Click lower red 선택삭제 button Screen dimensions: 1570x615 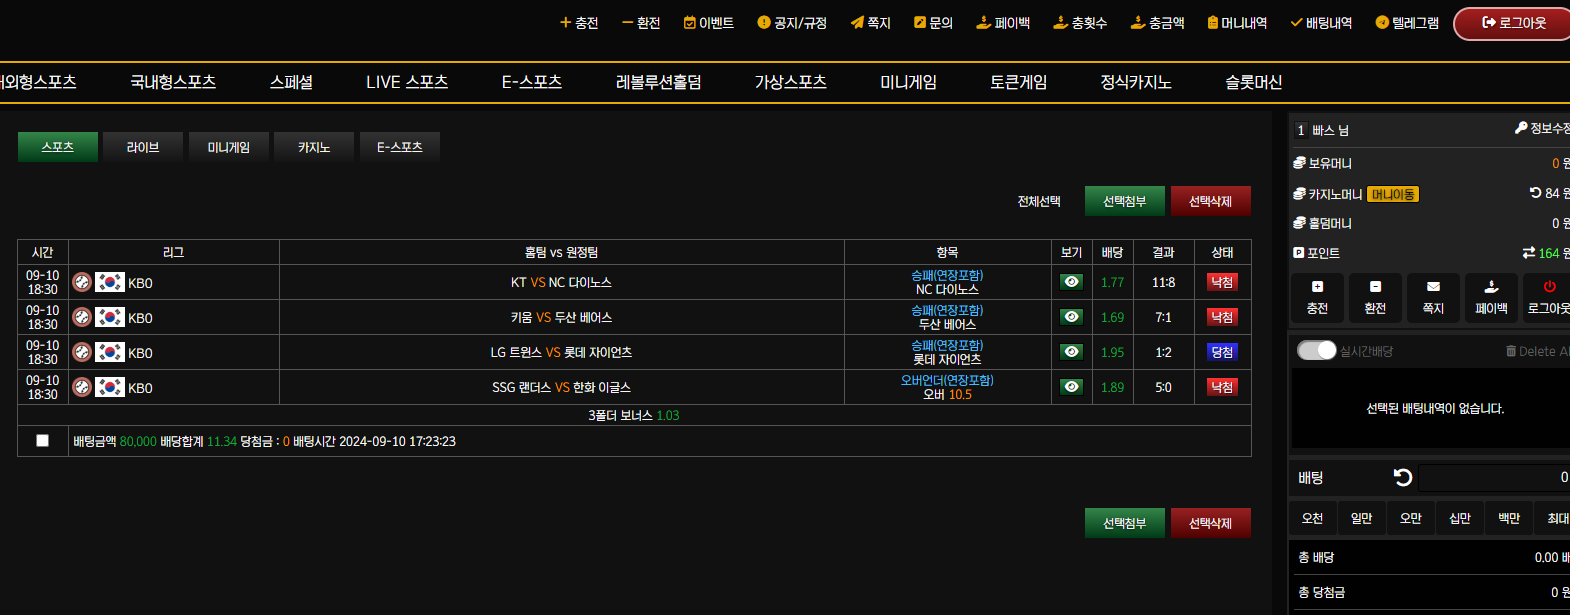point(1211,523)
